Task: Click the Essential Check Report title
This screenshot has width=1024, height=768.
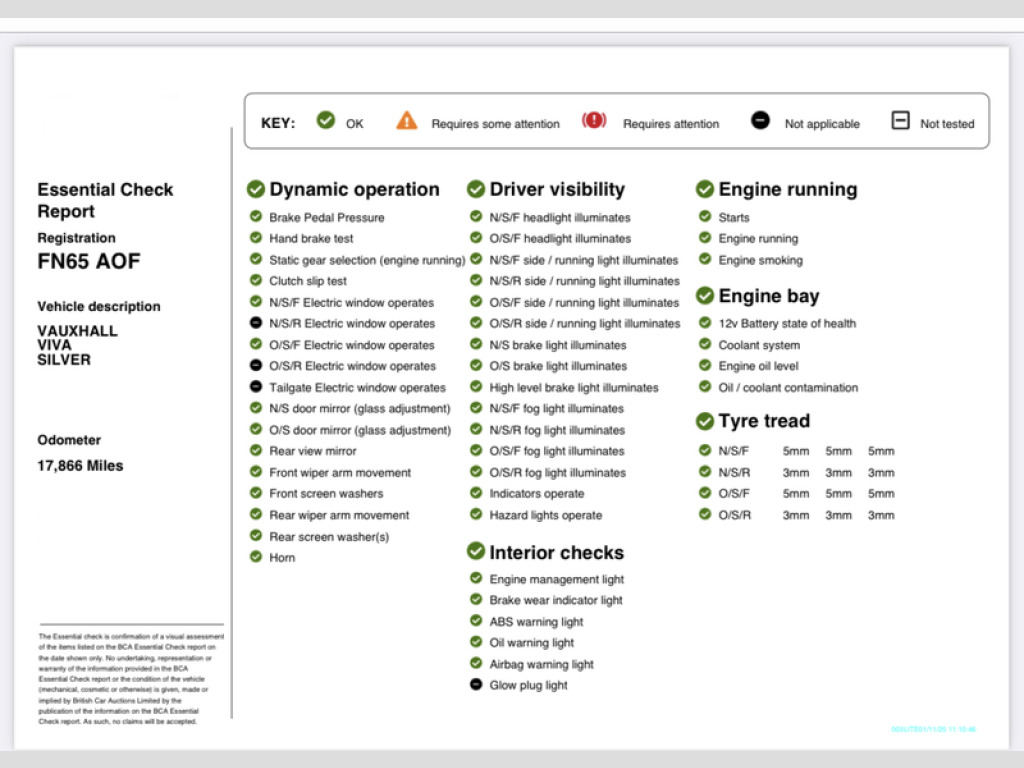Action: point(105,200)
